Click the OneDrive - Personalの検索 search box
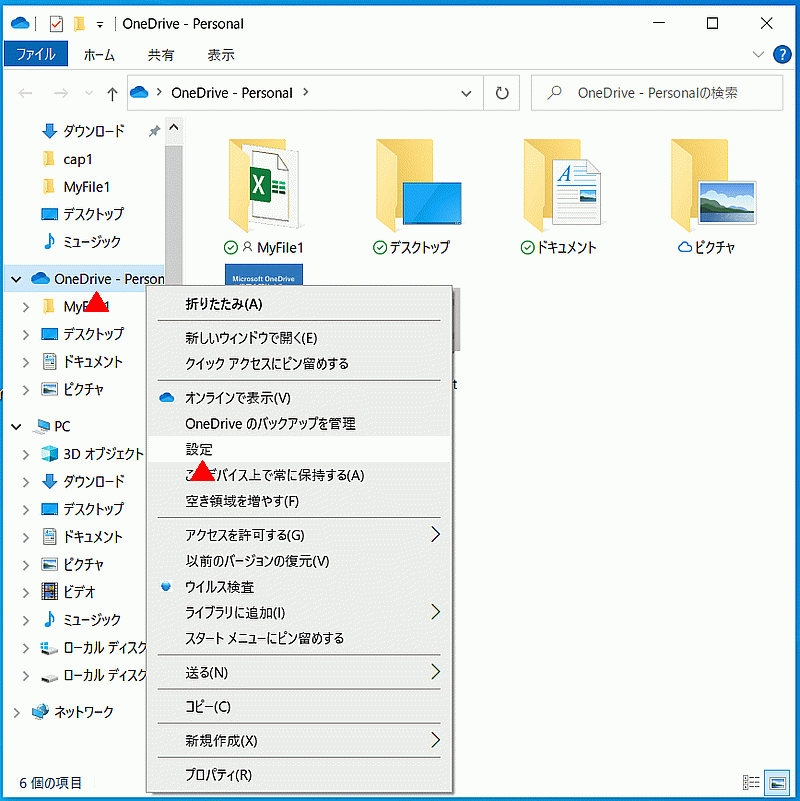 (657, 93)
